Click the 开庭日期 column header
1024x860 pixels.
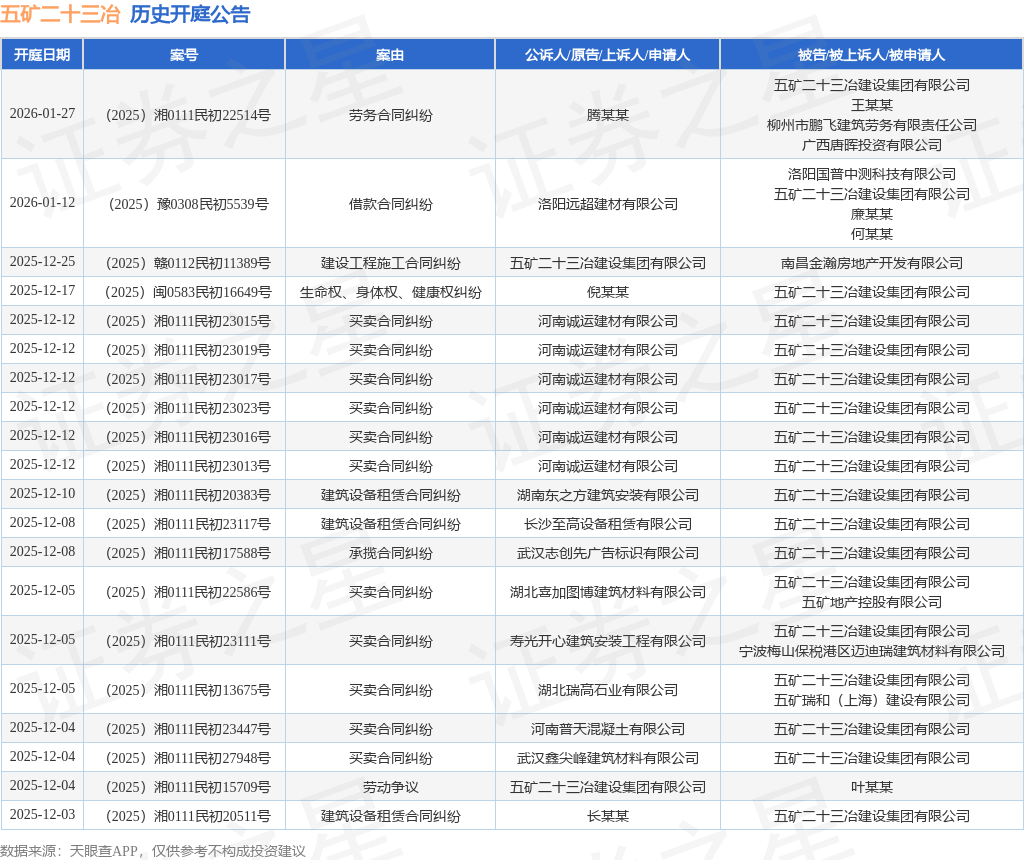(42, 55)
